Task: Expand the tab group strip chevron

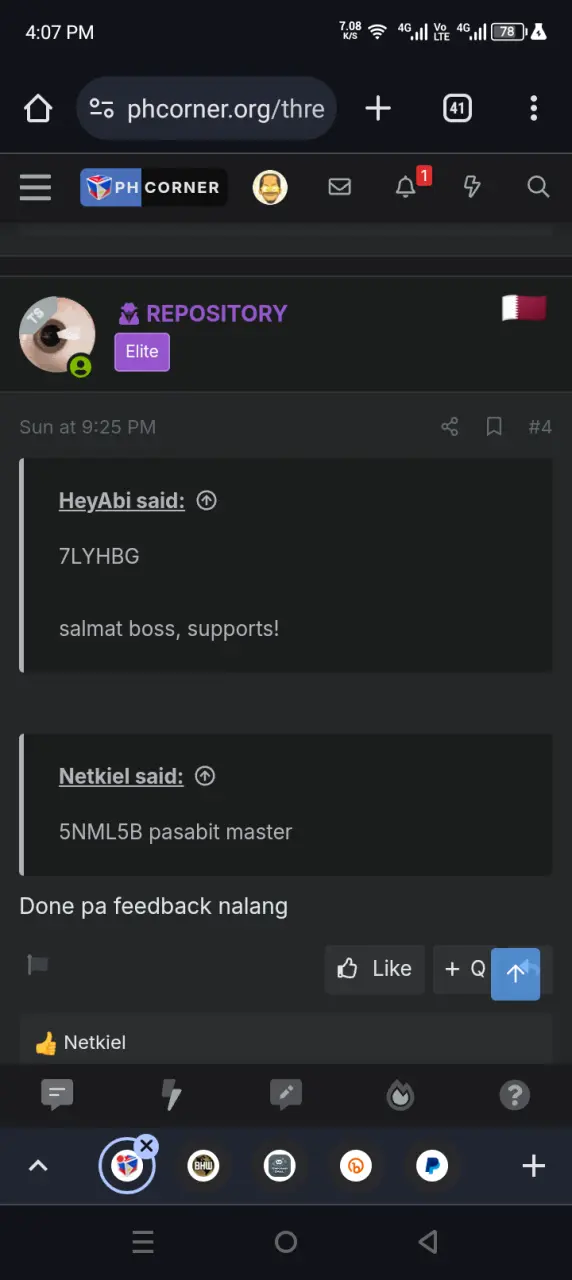Action: [x=38, y=1166]
